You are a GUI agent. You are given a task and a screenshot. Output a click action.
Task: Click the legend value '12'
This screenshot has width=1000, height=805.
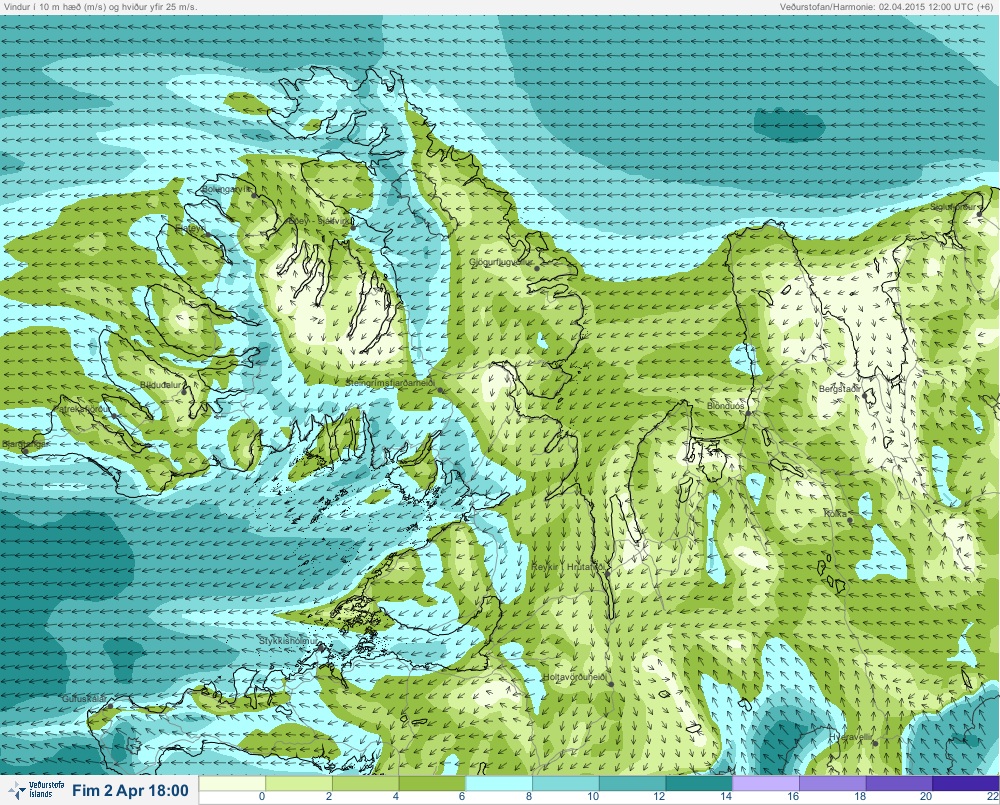tap(659, 797)
